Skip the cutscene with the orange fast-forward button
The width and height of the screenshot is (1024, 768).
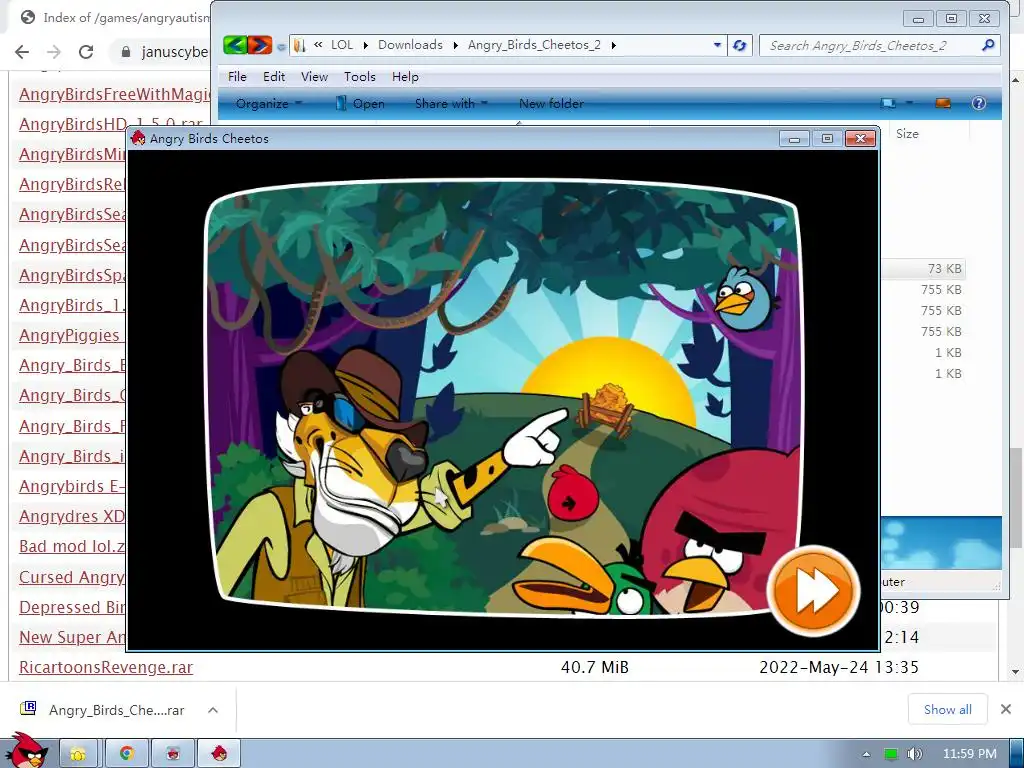click(812, 591)
